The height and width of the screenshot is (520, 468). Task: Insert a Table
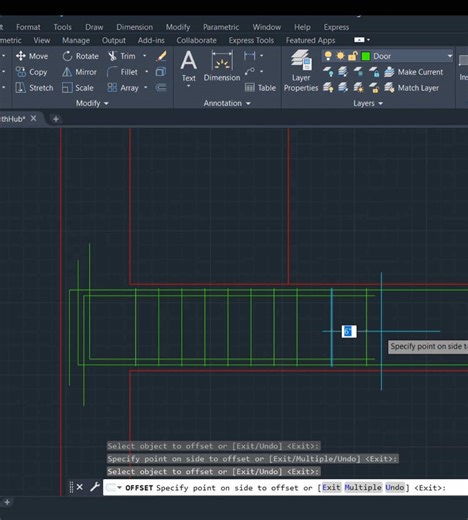(260, 88)
